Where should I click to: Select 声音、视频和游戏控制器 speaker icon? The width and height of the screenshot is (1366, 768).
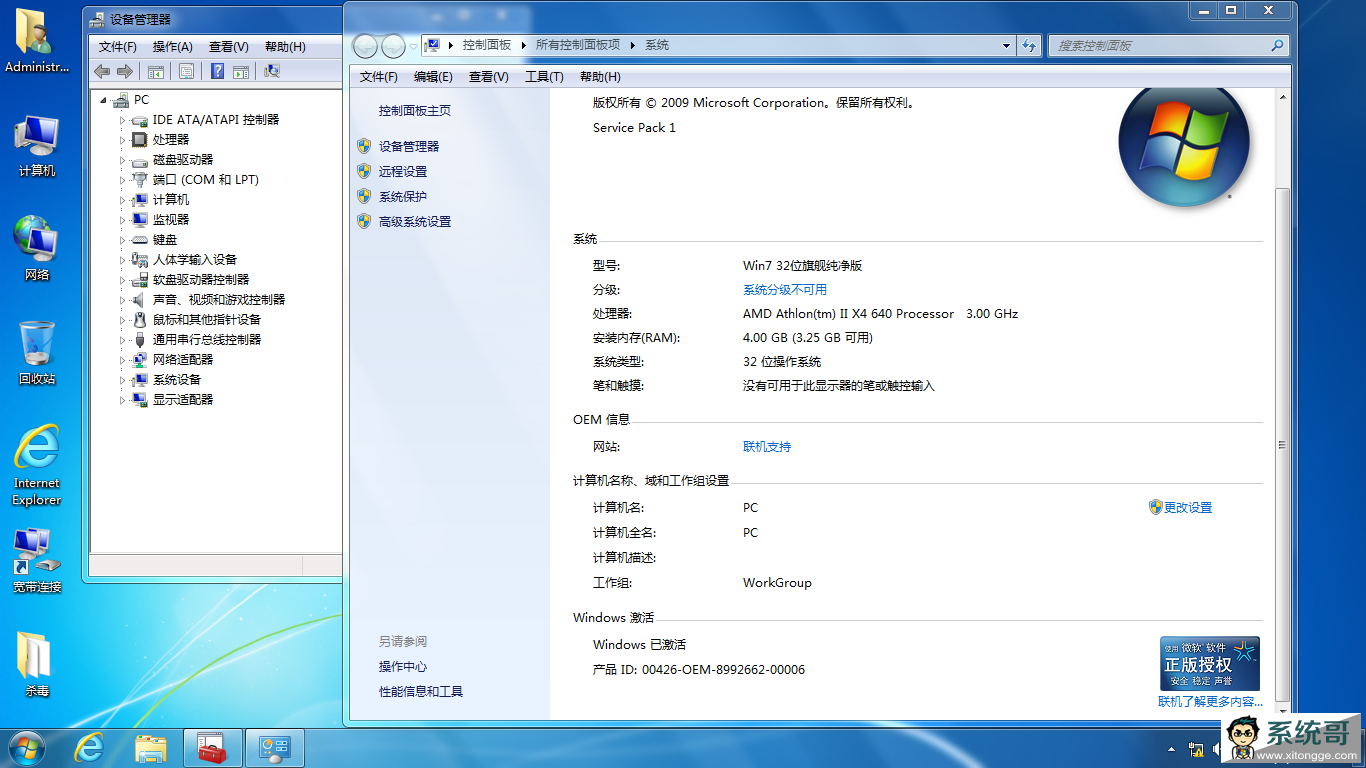click(x=140, y=300)
